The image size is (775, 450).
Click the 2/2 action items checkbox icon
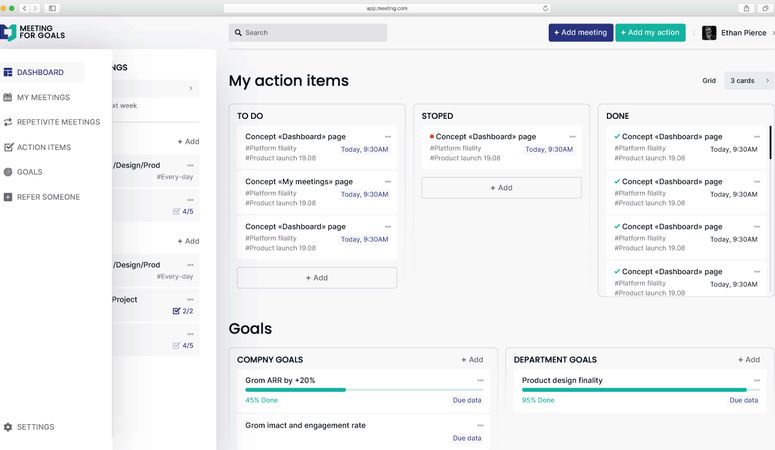pos(176,311)
